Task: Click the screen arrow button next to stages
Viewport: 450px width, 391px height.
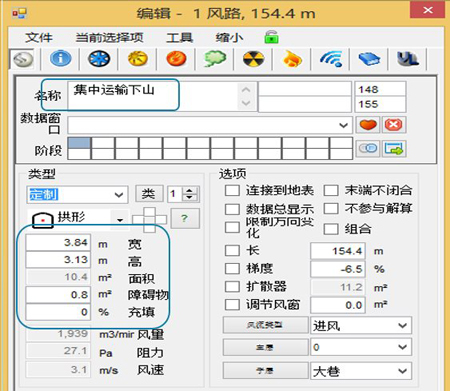Action: coord(393,148)
